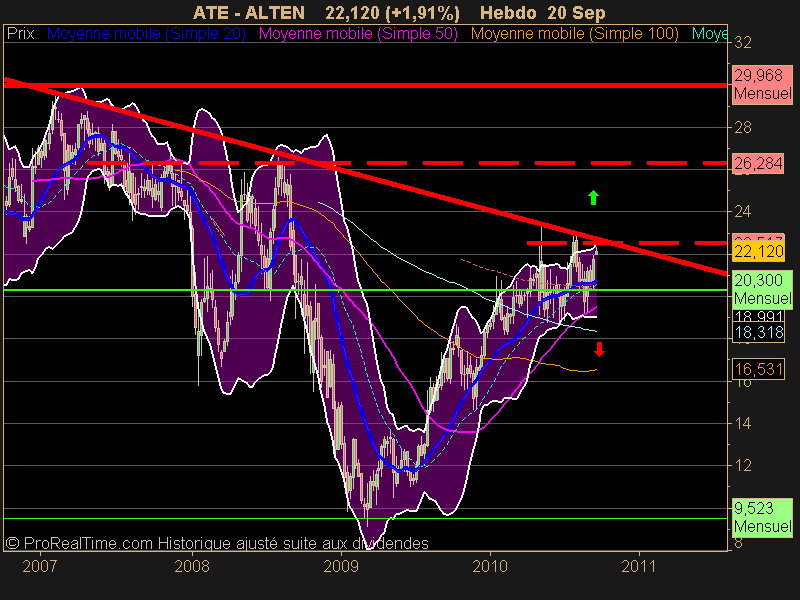This screenshot has width=800, height=600.
Task: Click the '2007' time axis label
Action: [x=39, y=566]
